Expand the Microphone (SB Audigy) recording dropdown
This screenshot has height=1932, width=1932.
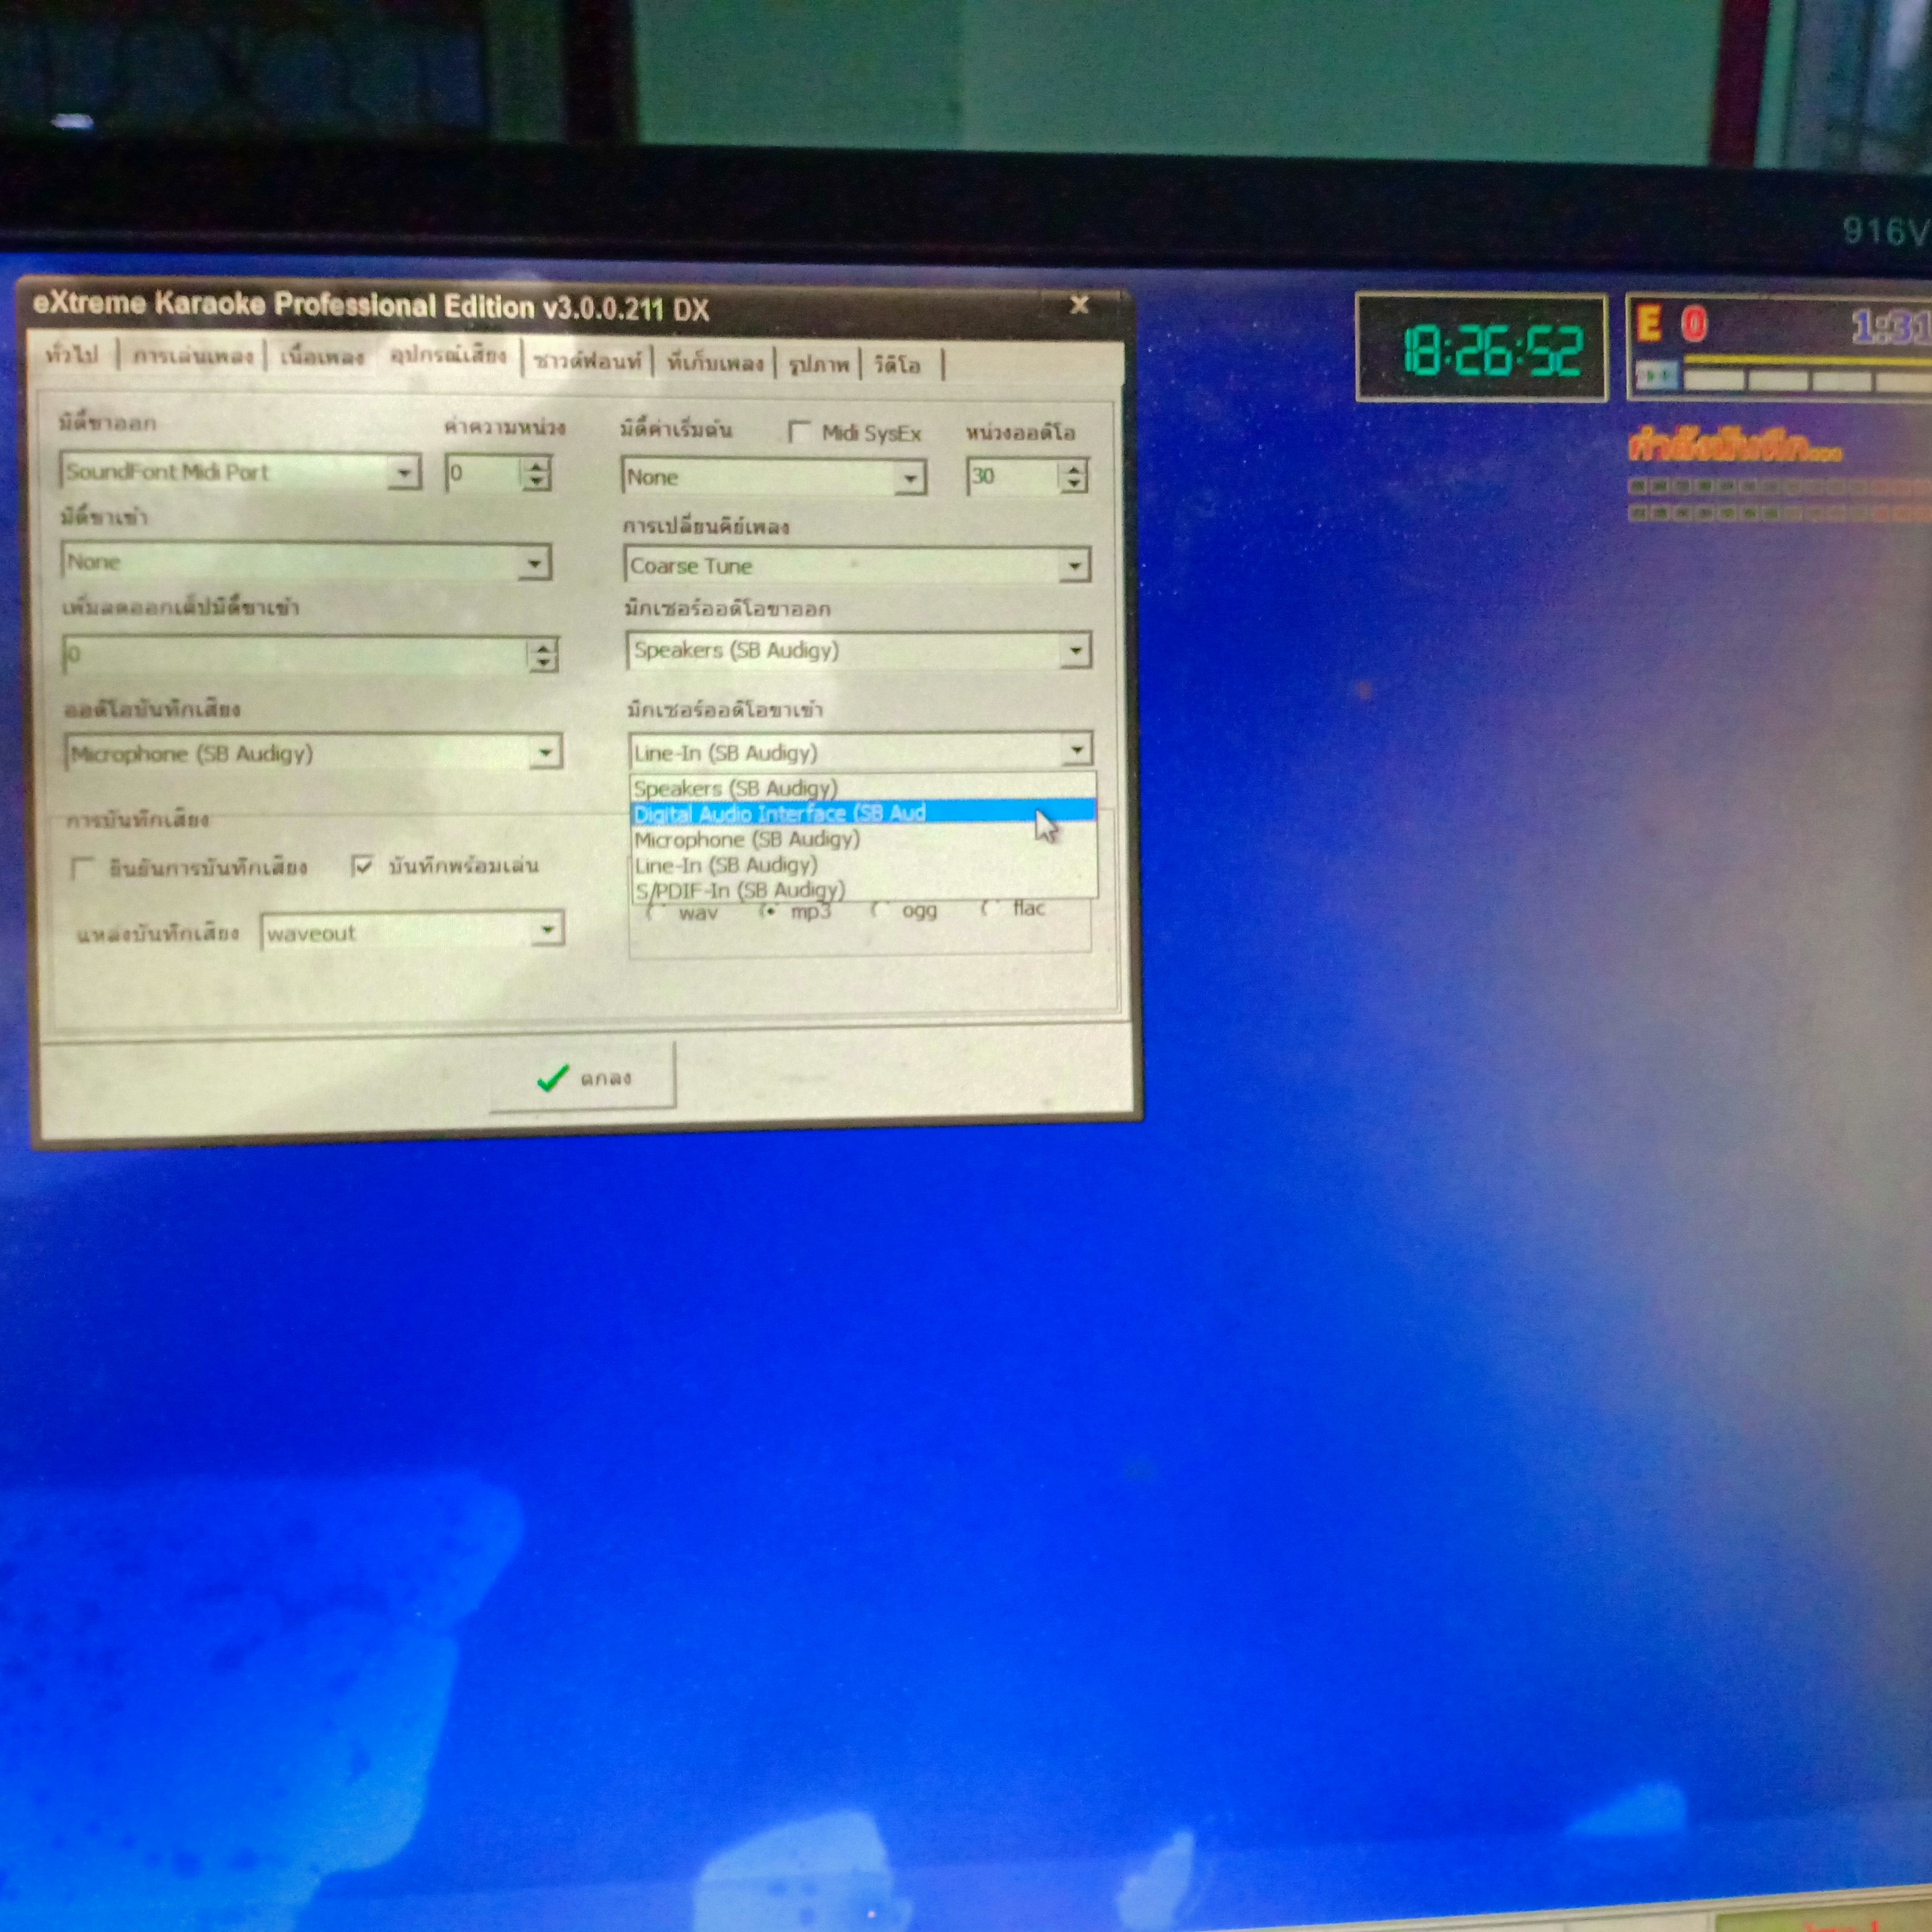[x=546, y=752]
